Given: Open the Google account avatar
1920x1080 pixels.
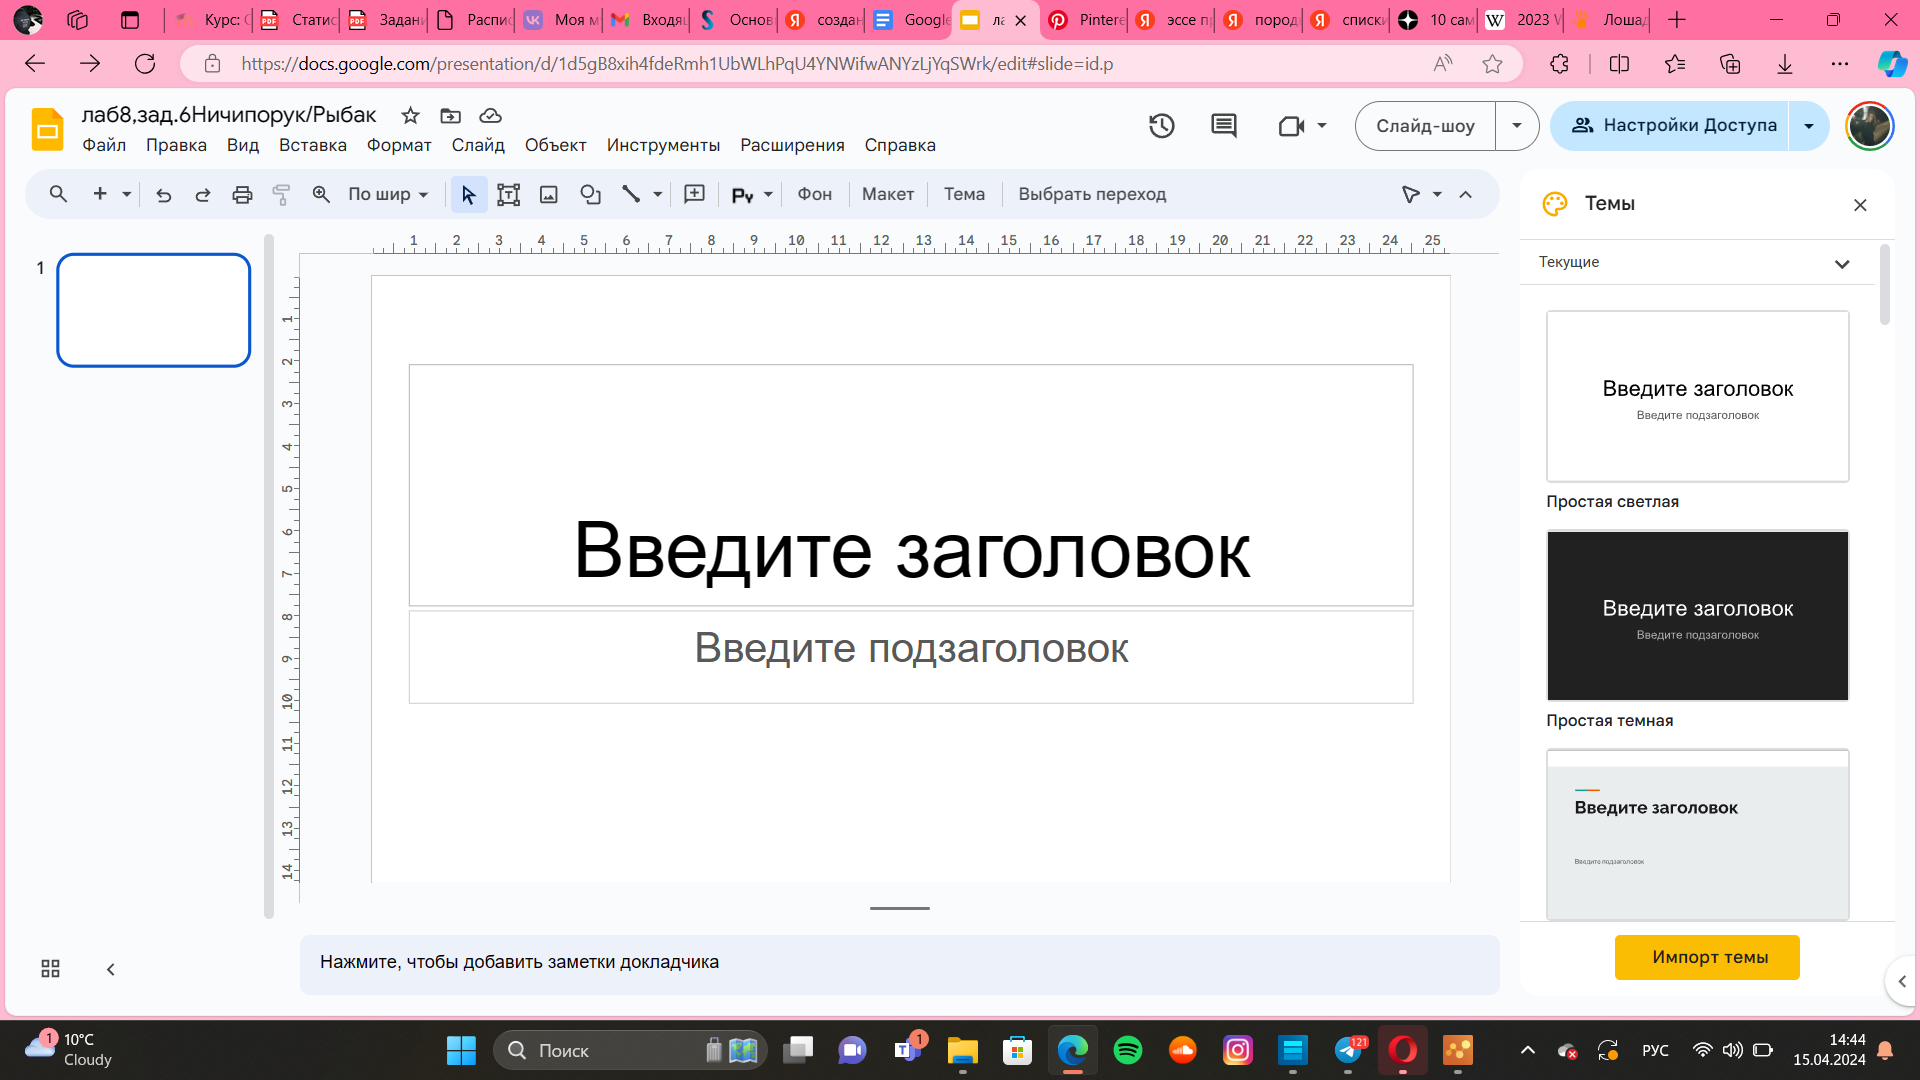Looking at the screenshot, I should [1869, 126].
